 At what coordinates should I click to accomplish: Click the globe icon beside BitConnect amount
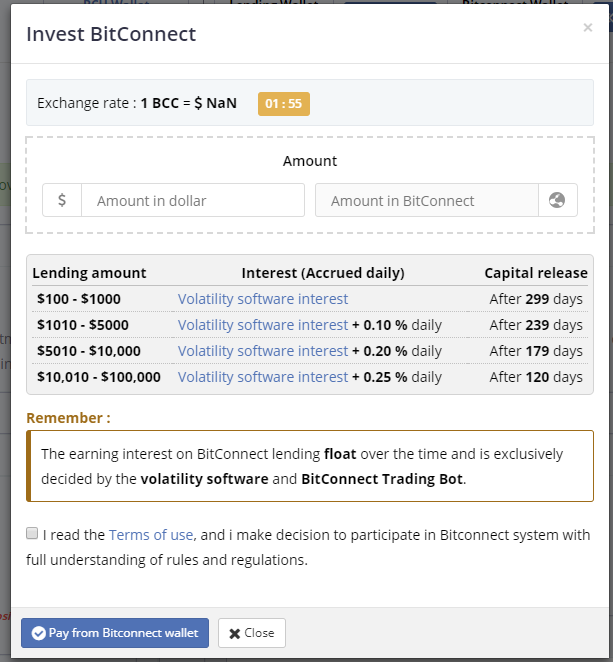(557, 200)
